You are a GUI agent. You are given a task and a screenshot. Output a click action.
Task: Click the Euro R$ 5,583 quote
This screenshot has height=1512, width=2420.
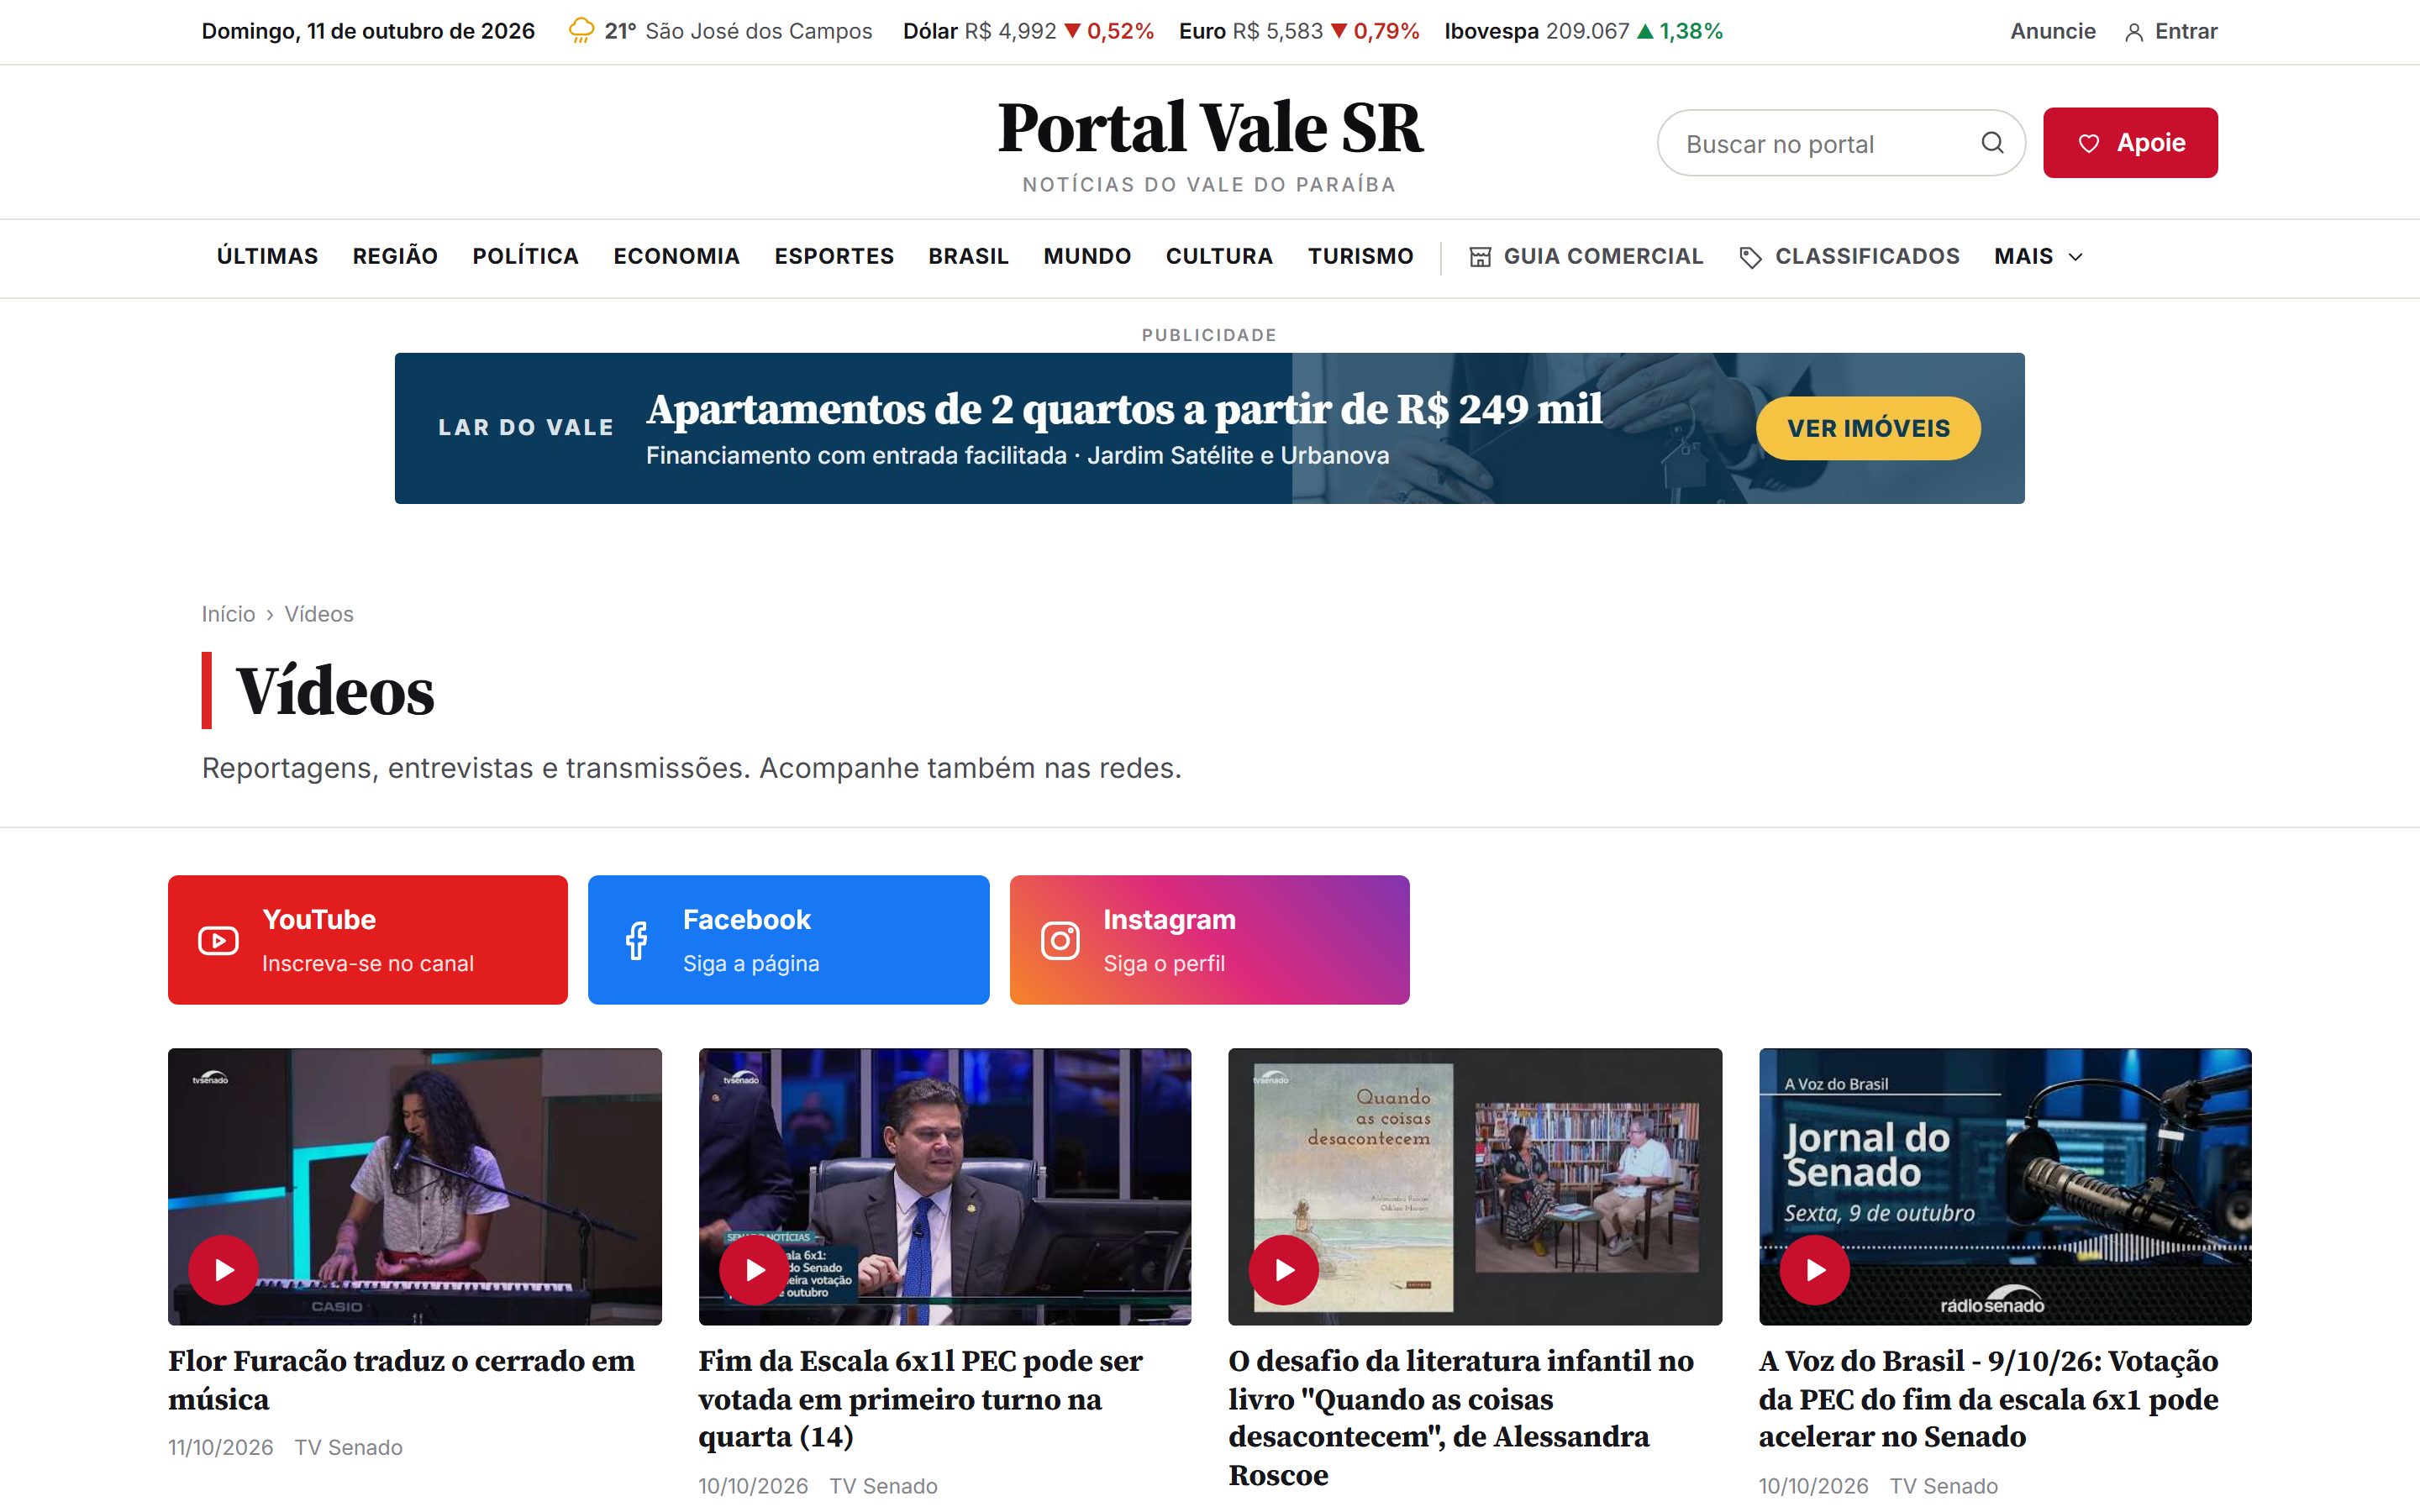[x=1299, y=31]
